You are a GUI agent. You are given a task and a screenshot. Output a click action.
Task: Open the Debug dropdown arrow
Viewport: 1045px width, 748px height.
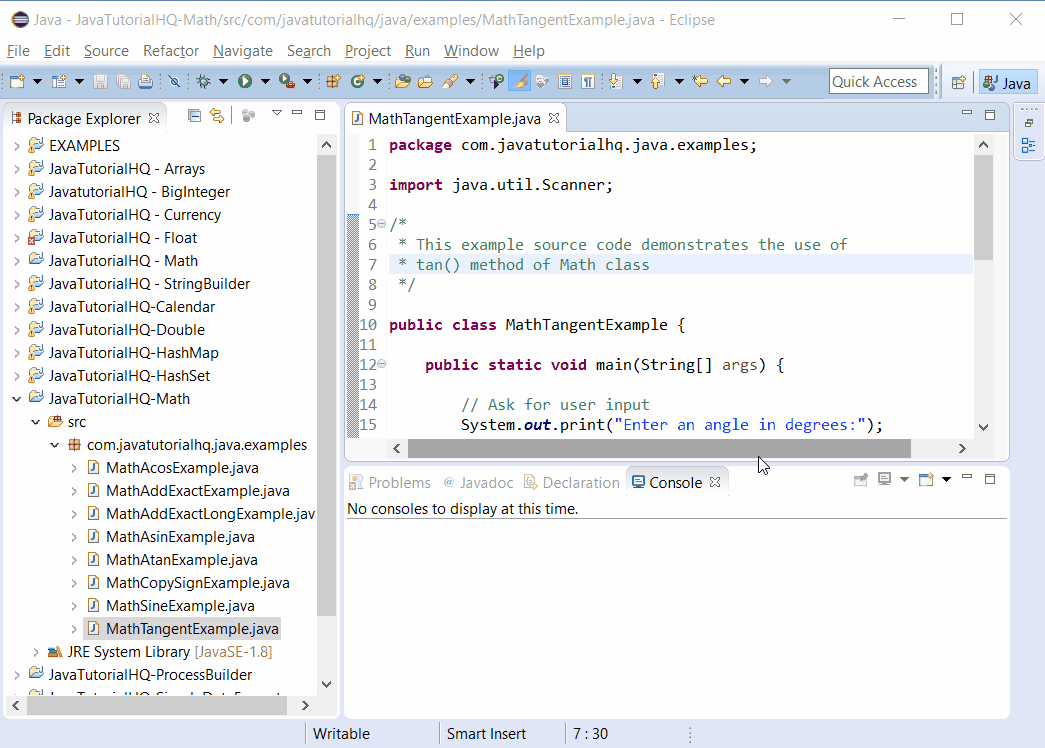[223, 81]
